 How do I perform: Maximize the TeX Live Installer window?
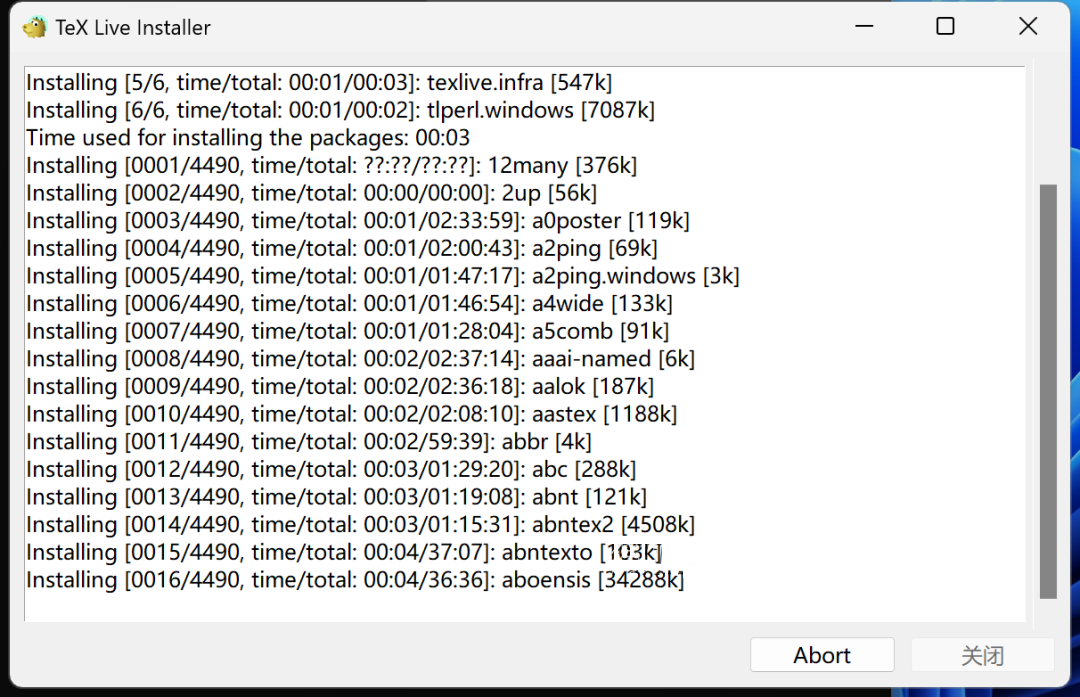(x=945, y=27)
